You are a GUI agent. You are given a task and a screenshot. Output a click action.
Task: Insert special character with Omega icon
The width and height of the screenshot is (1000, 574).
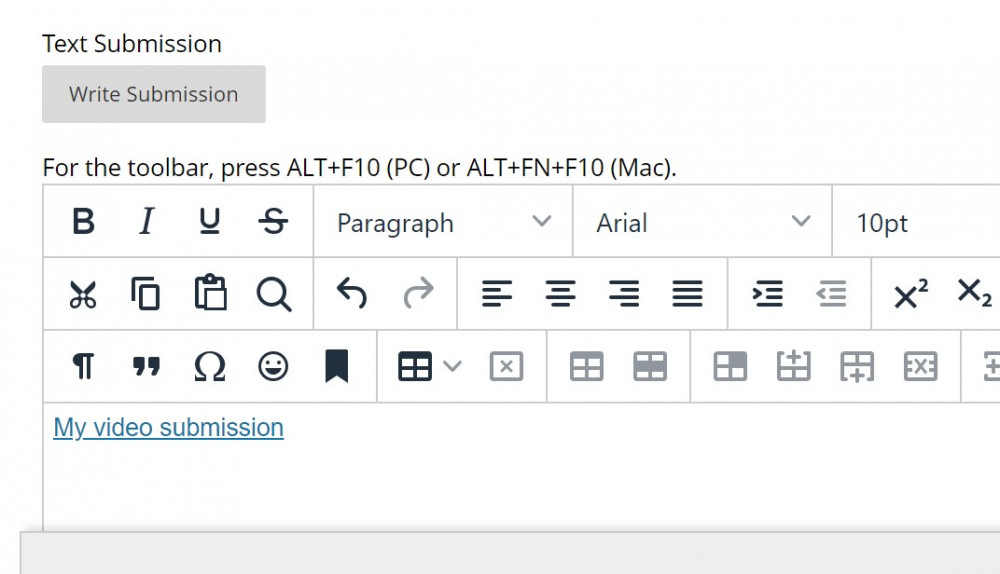coord(209,367)
